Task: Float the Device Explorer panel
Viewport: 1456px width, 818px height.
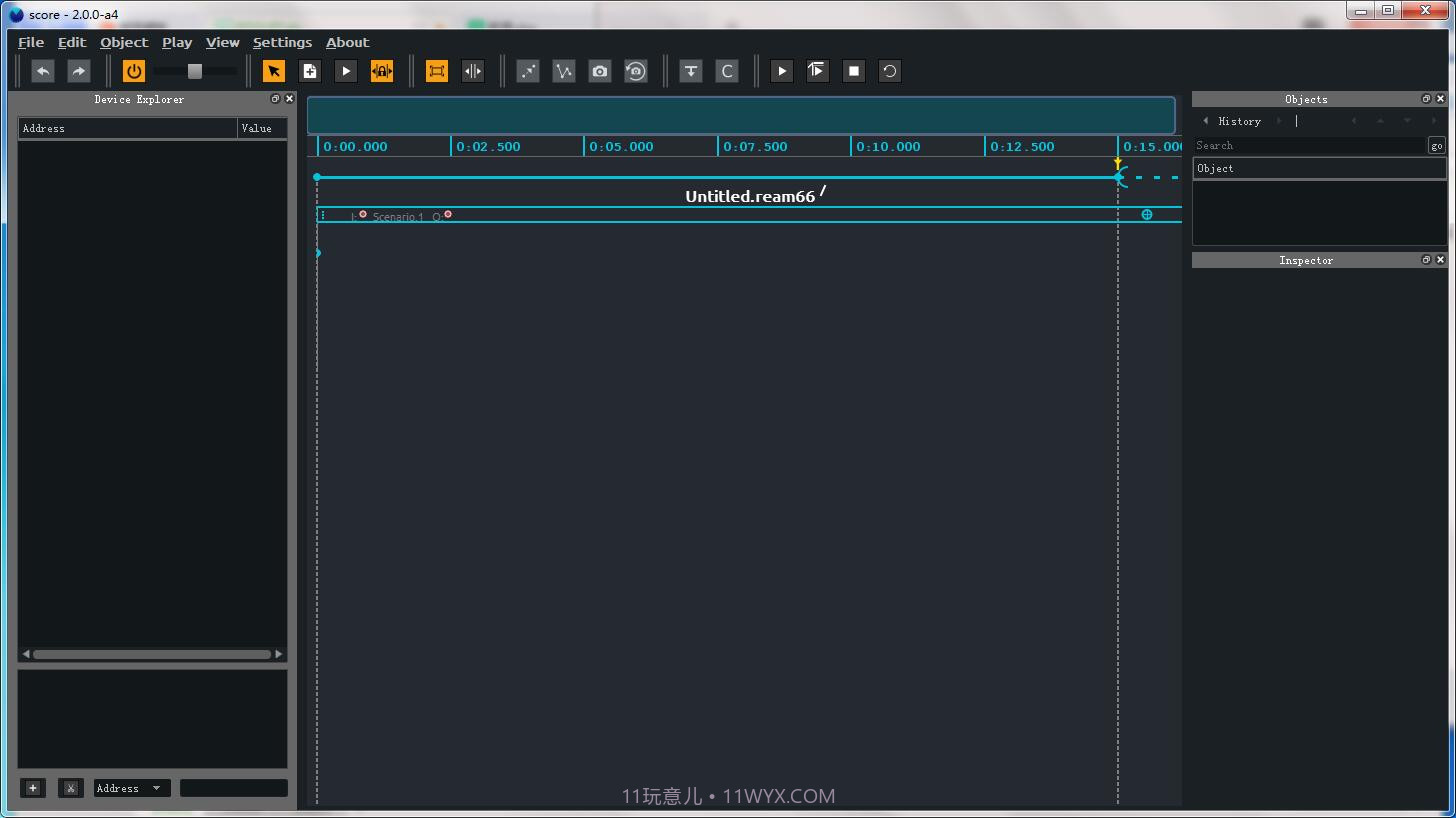Action: coord(276,99)
